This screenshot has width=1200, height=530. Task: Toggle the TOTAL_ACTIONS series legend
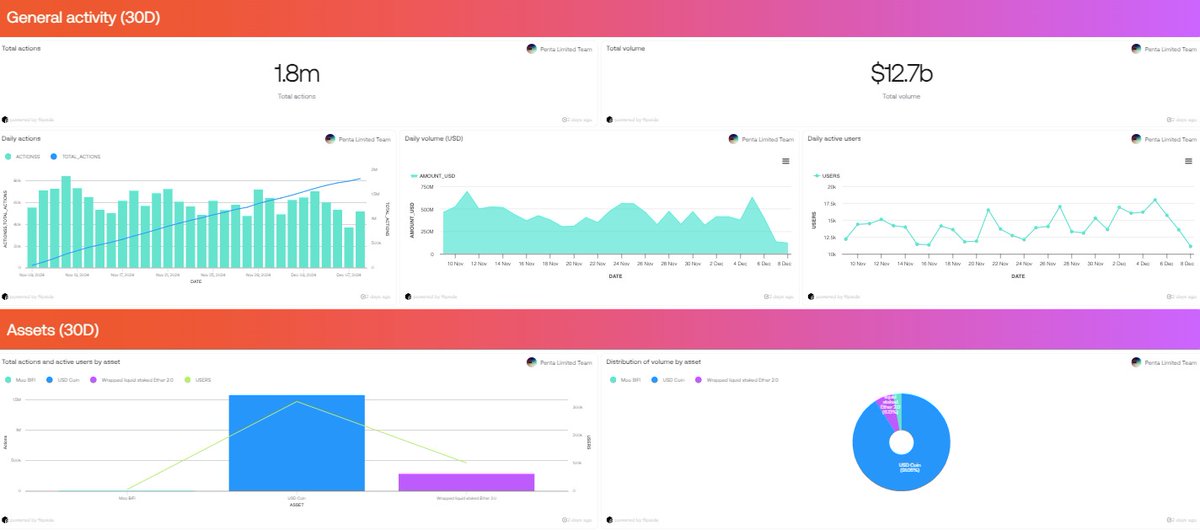[x=75, y=157]
